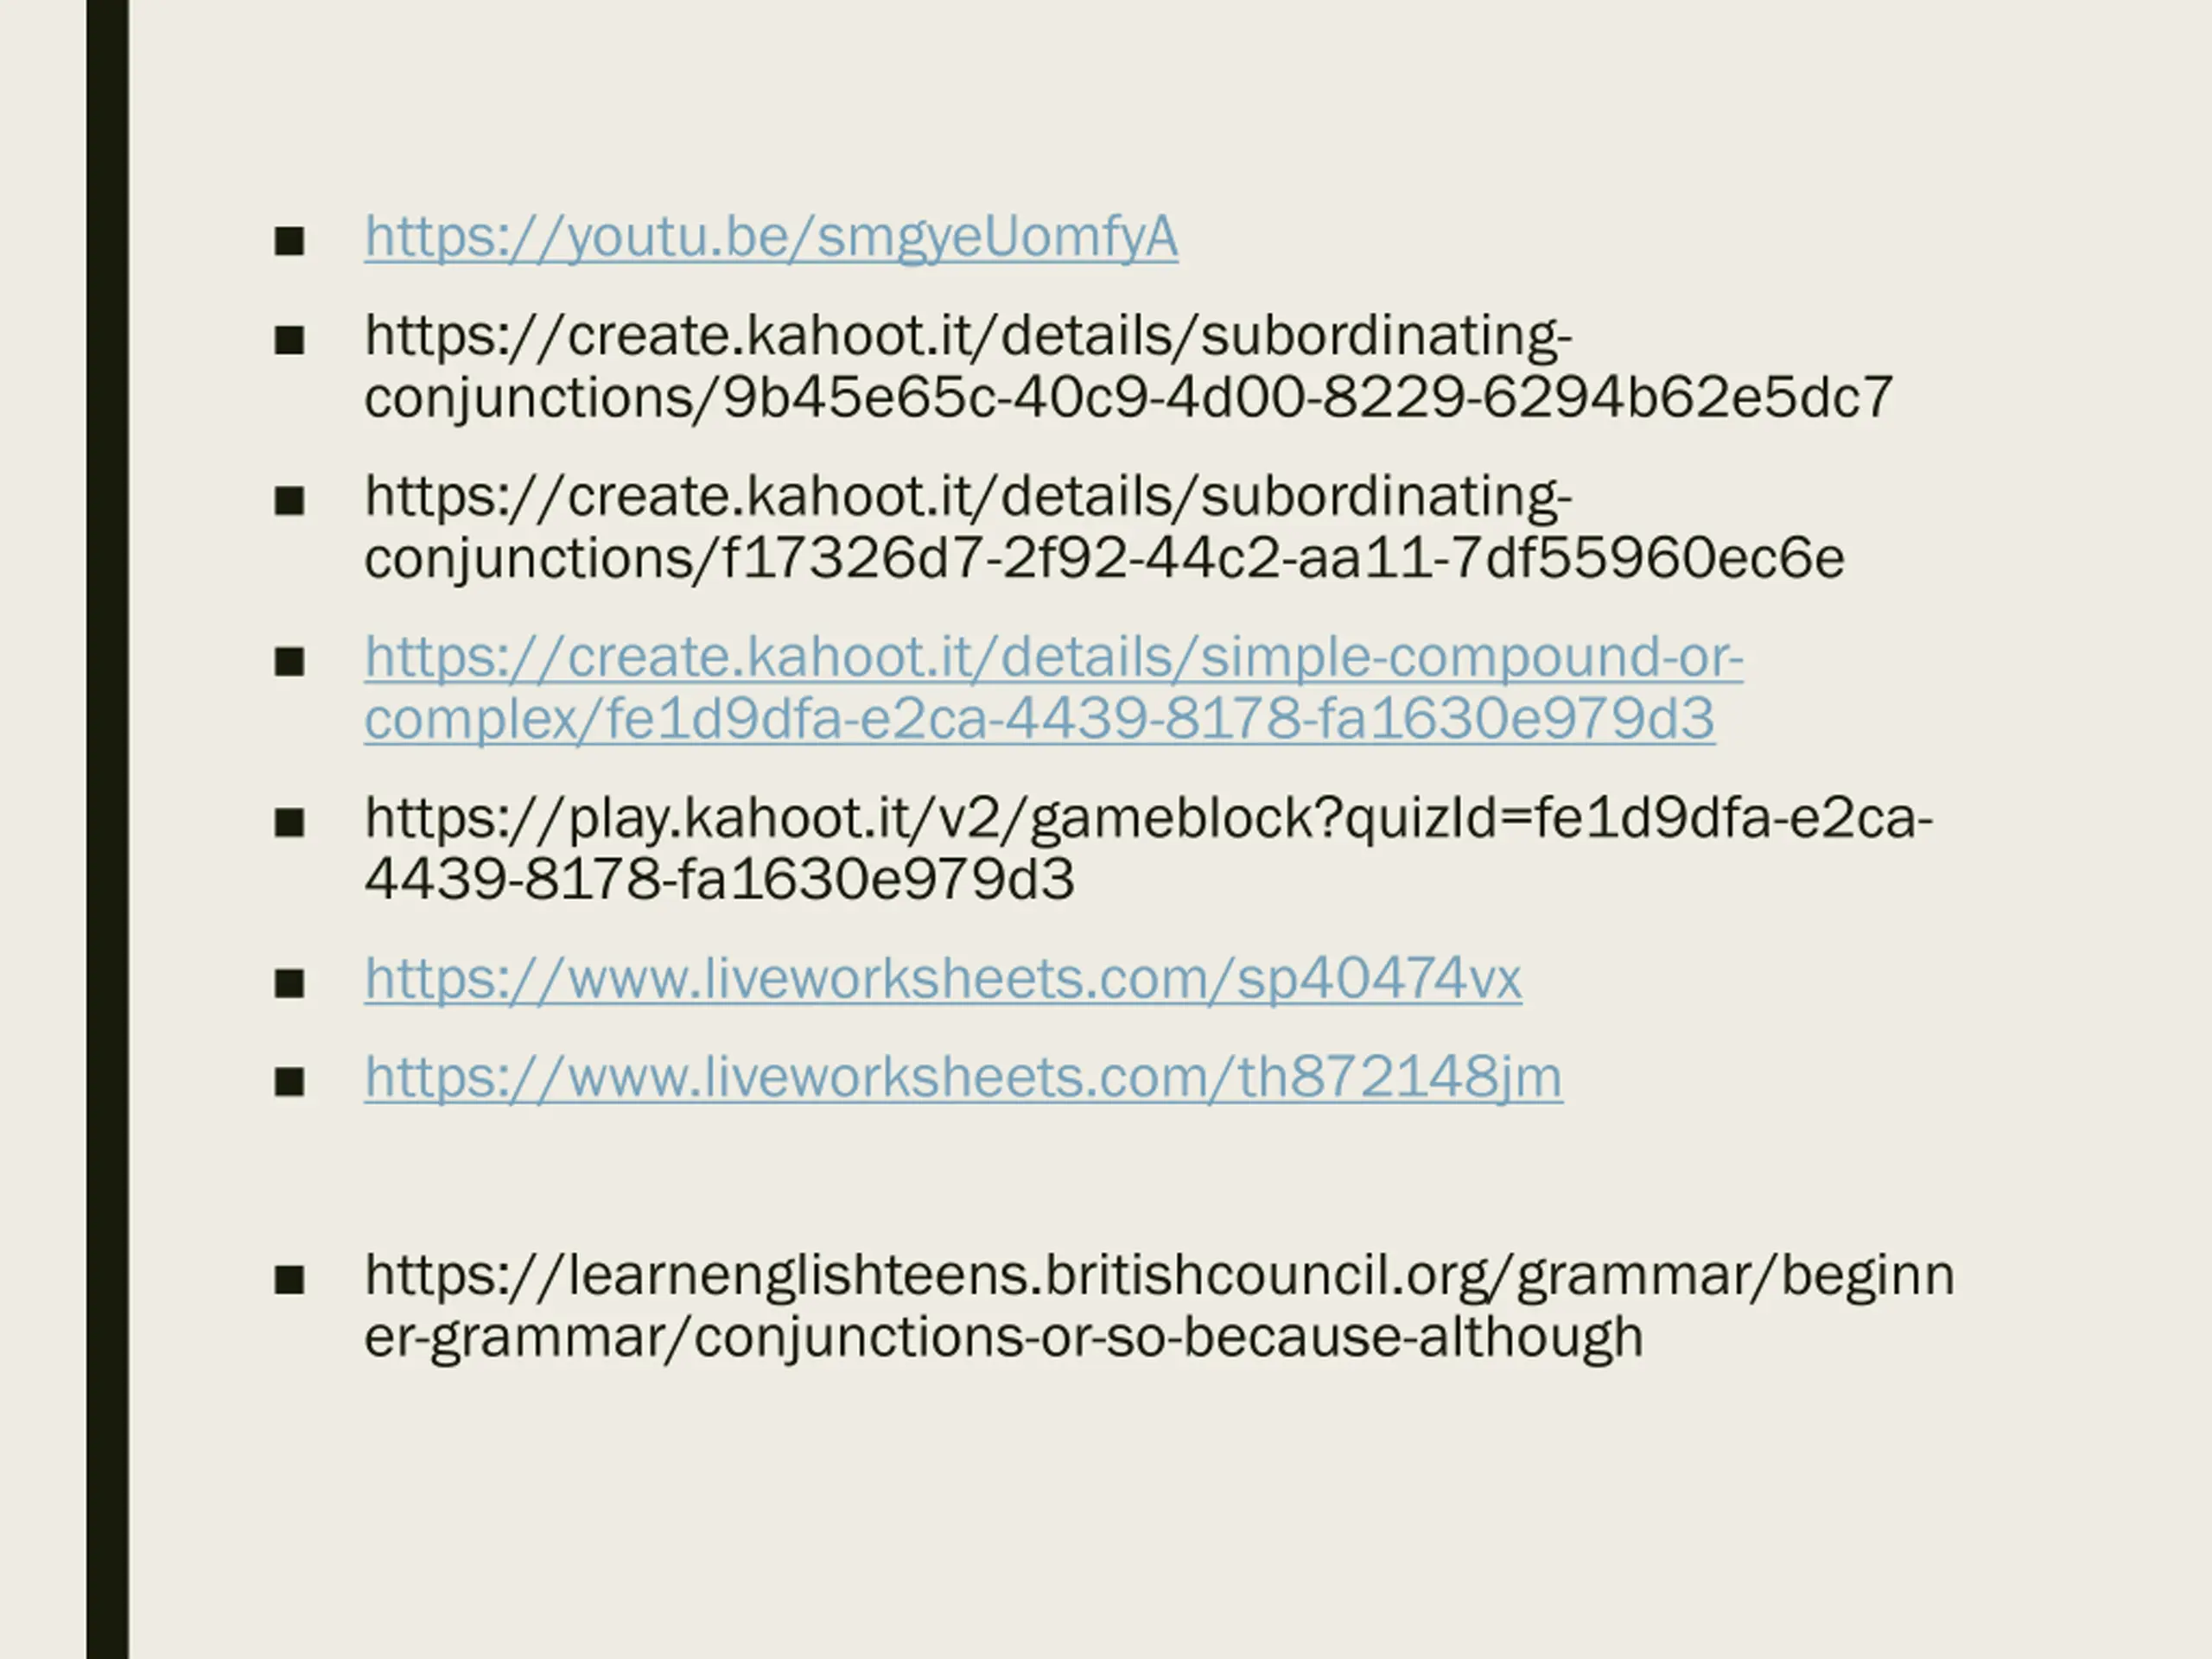Click the bullet beside the f17326d7 Kahoot URL
The width and height of the screenshot is (2212, 1659).
pyautogui.click(x=289, y=501)
